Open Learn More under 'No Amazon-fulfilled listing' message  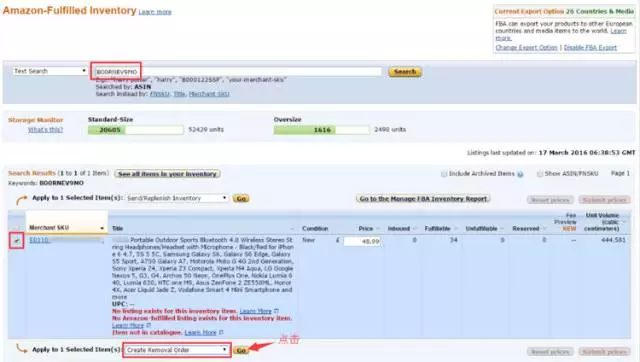click(128, 325)
